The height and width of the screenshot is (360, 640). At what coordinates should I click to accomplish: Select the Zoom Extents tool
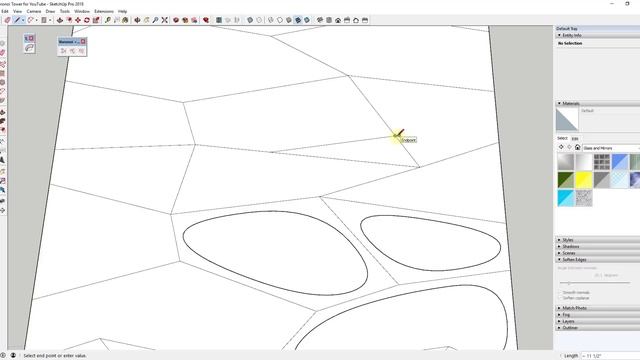pyautogui.click(x=164, y=20)
